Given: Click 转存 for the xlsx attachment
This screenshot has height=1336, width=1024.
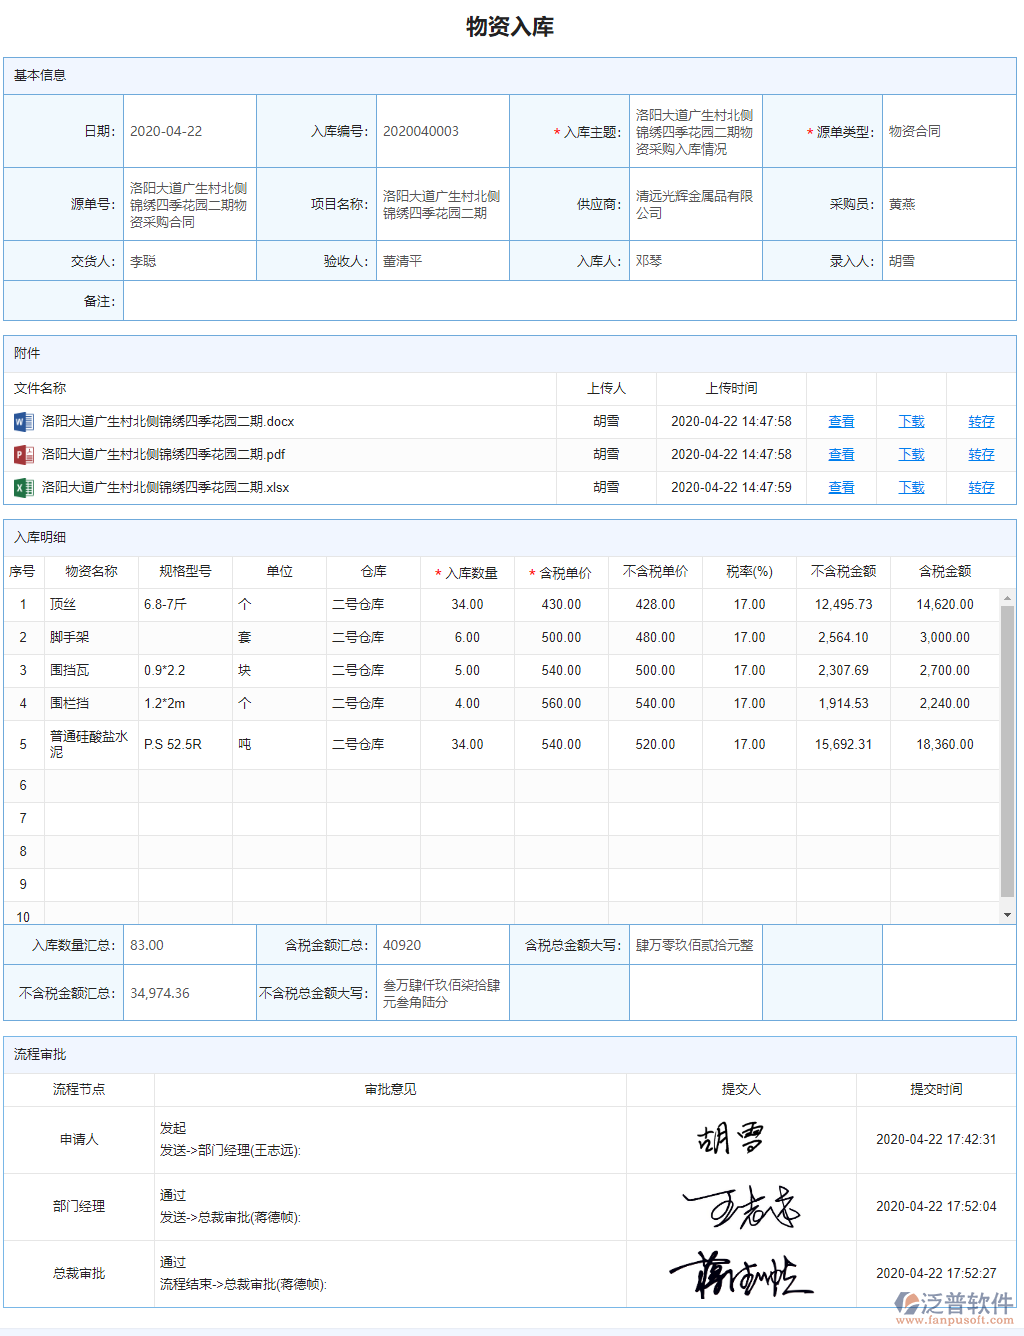Looking at the screenshot, I should (981, 488).
